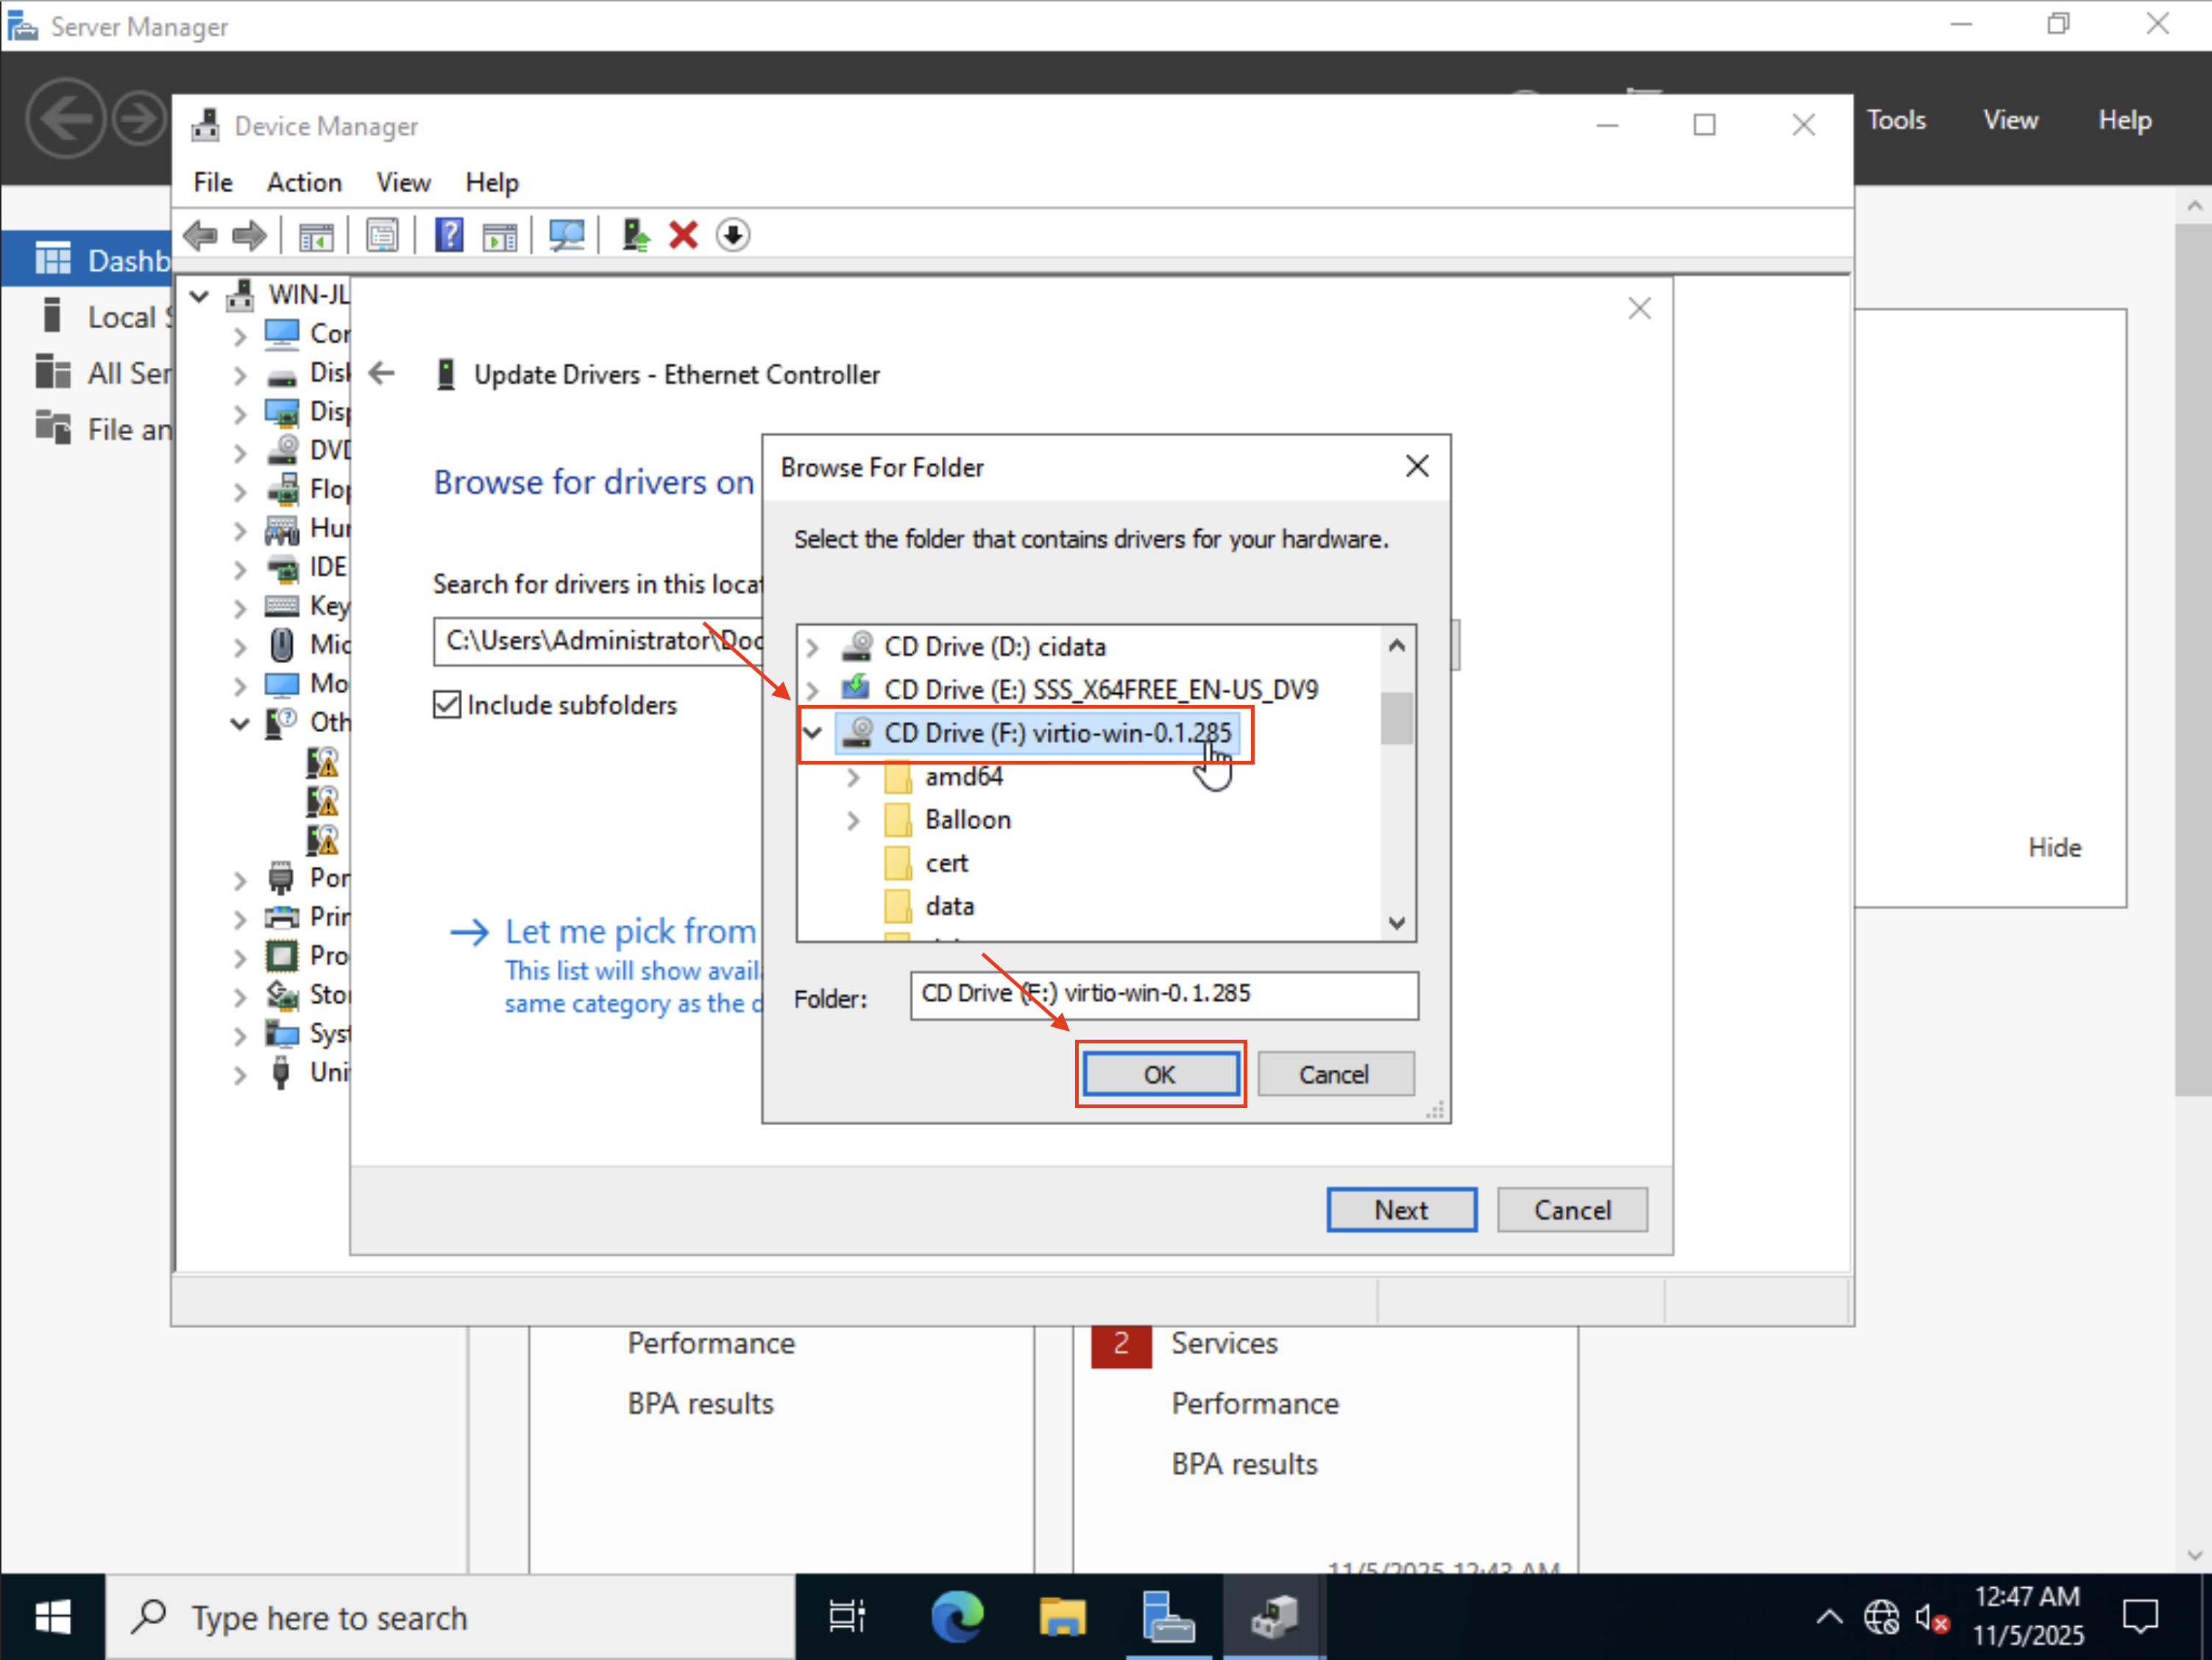The width and height of the screenshot is (2212, 1660).
Task: Click the Disable device down-arrow toolbar icon
Action: (733, 235)
